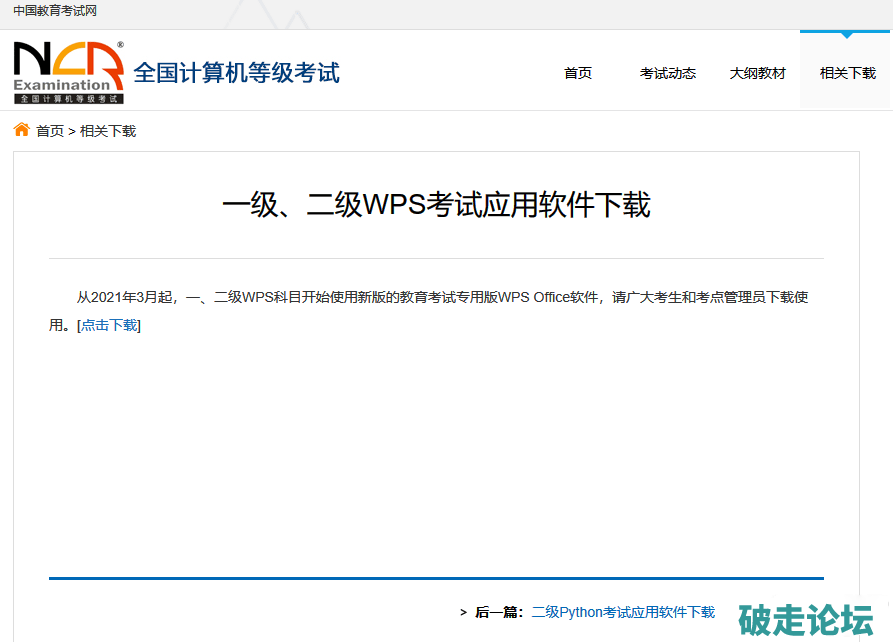Open the 首页 navigation menu item
The height and width of the screenshot is (642, 893).
pos(578,73)
